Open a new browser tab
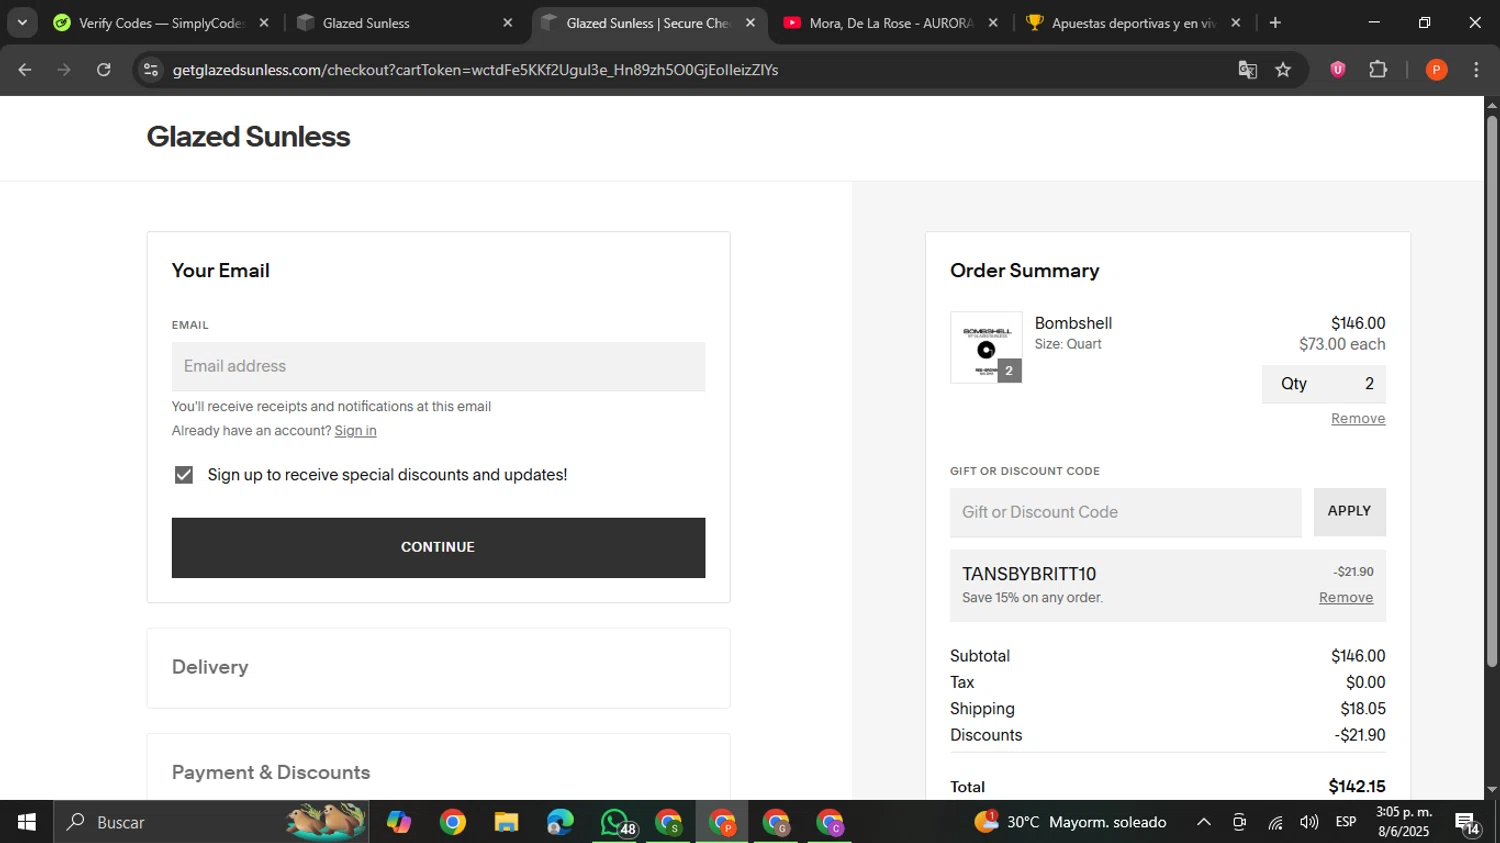 pos(1275,22)
